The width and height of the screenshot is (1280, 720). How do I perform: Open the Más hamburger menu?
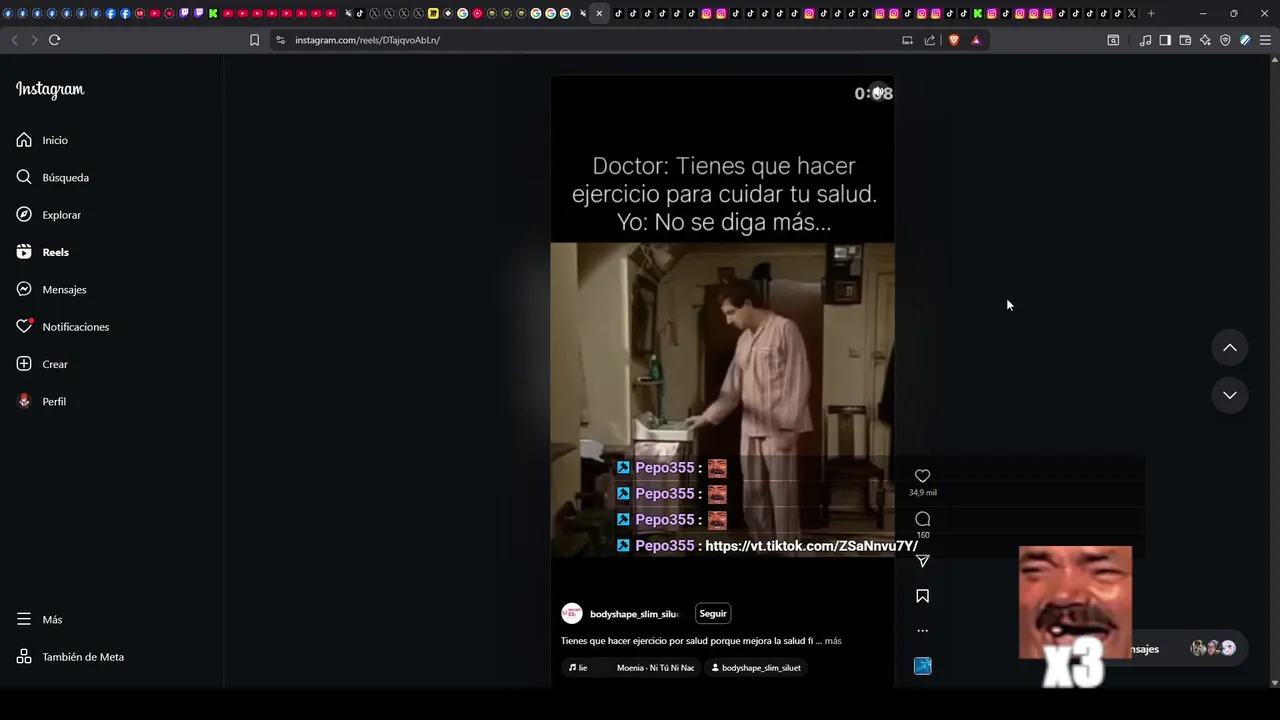(x=24, y=619)
